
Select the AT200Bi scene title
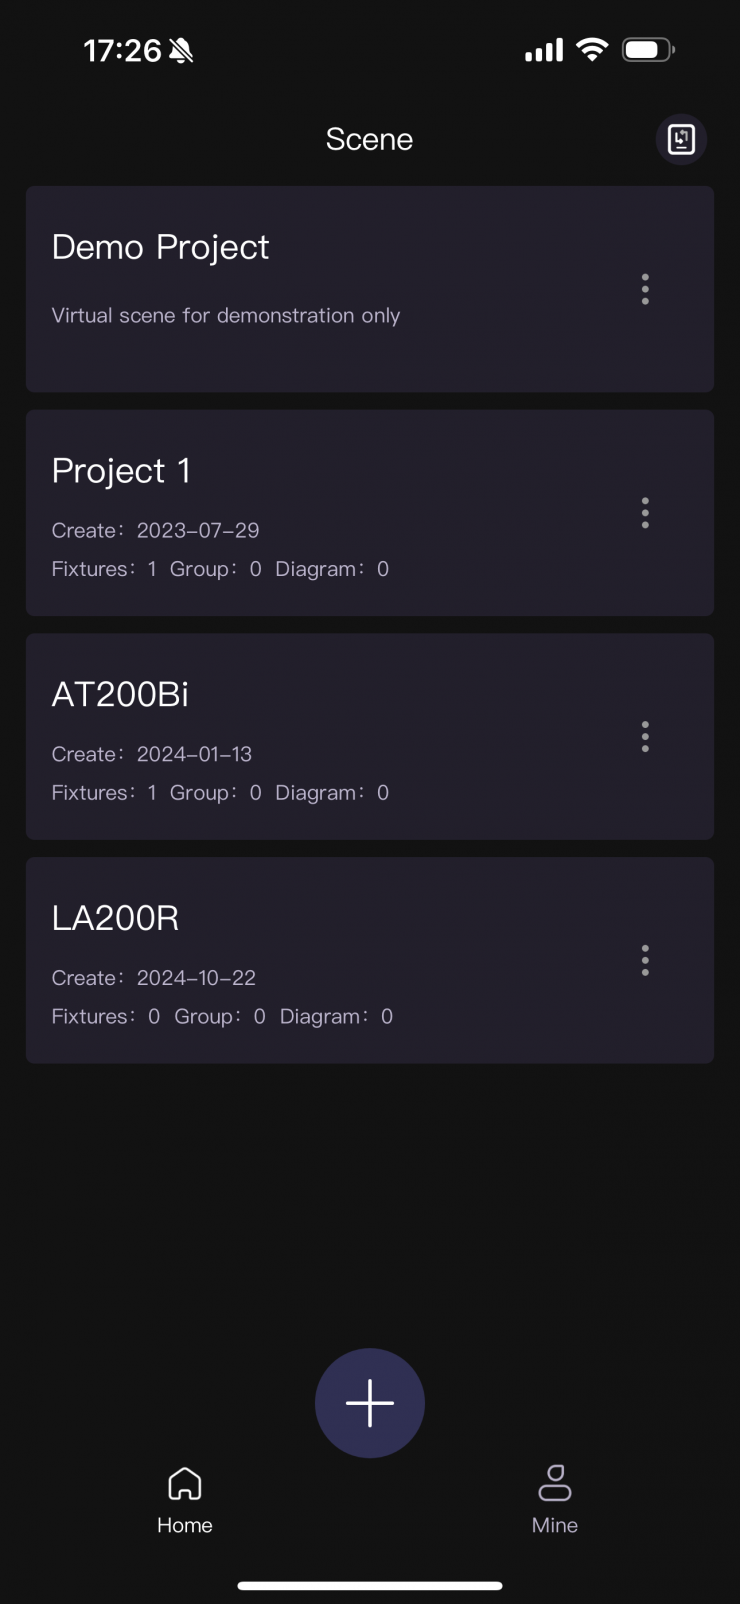120,695
